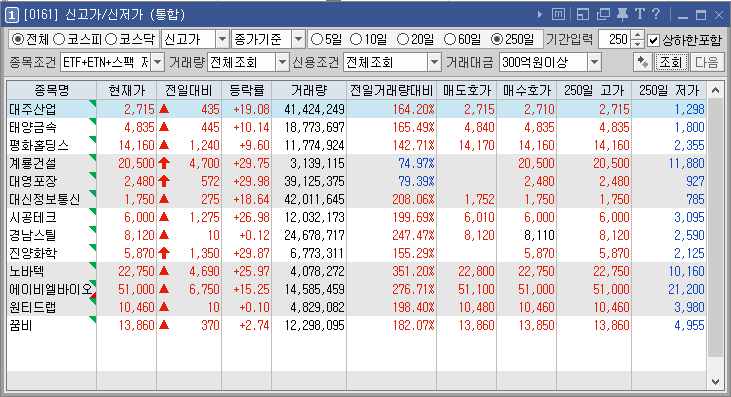Click the memo 'm' icon in title bar
731x397 pixels.
click(x=558, y=14)
